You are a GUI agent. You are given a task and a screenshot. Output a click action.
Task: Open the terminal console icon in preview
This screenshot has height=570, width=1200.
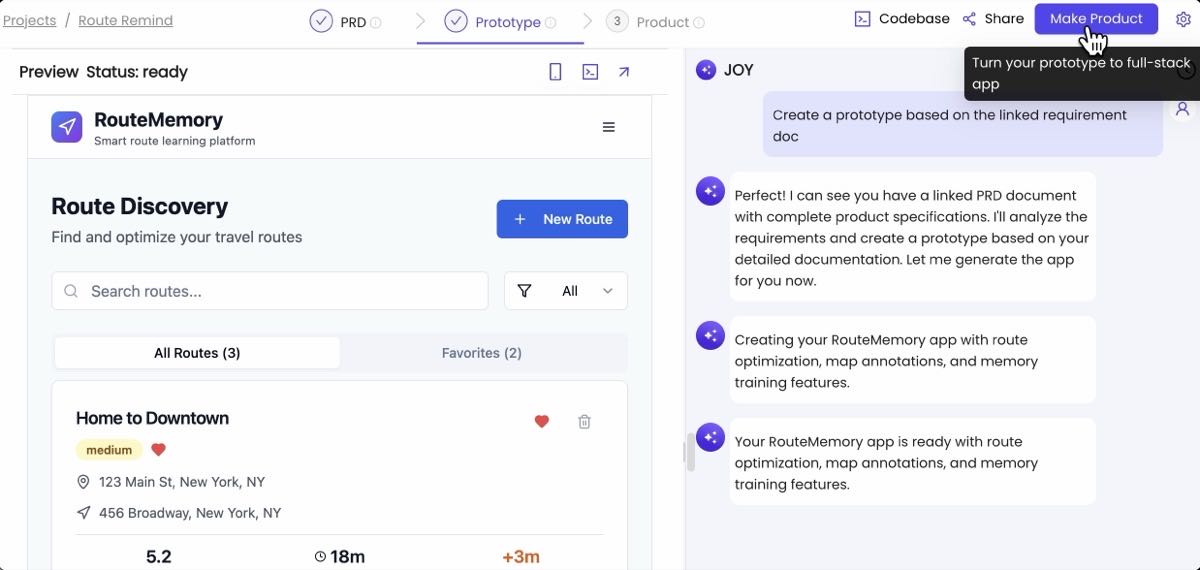tap(590, 72)
